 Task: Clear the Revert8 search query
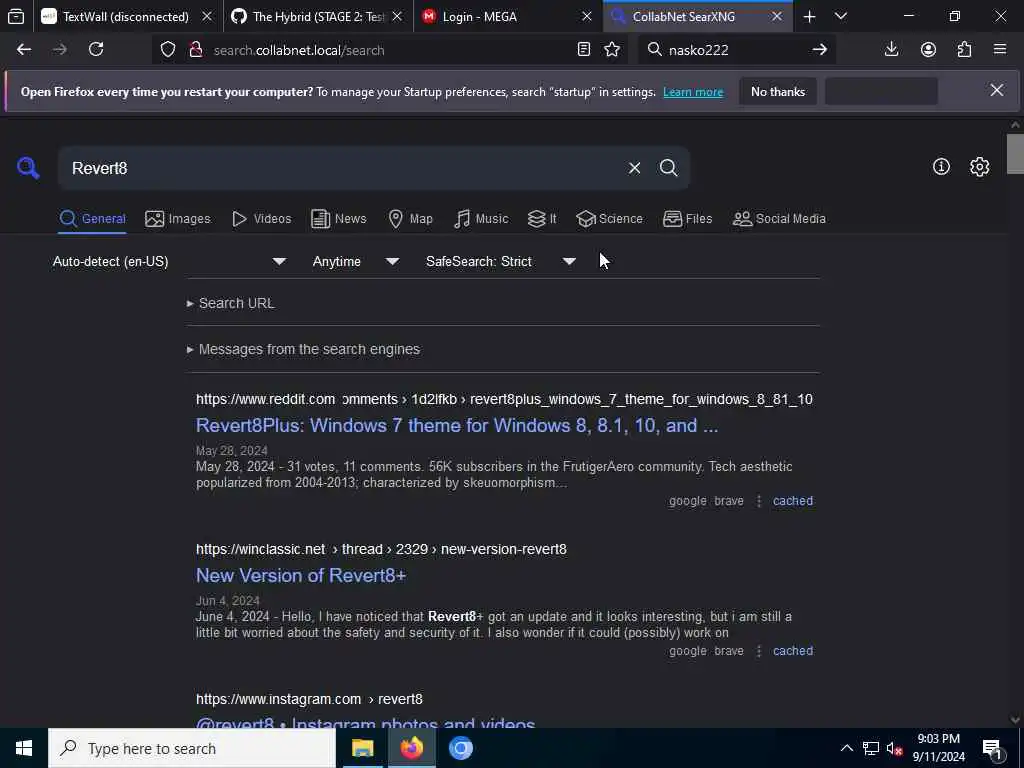pyautogui.click(x=634, y=168)
